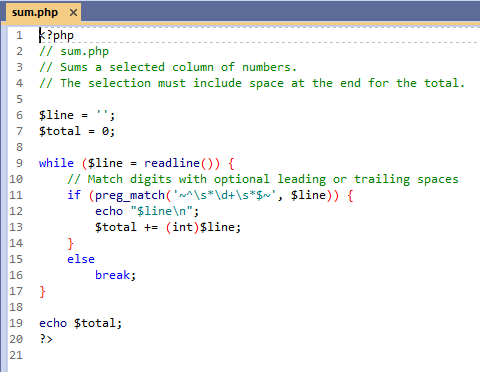The height and width of the screenshot is (372, 480).
Task: Click line number 18 in gutter
Action: point(16,307)
